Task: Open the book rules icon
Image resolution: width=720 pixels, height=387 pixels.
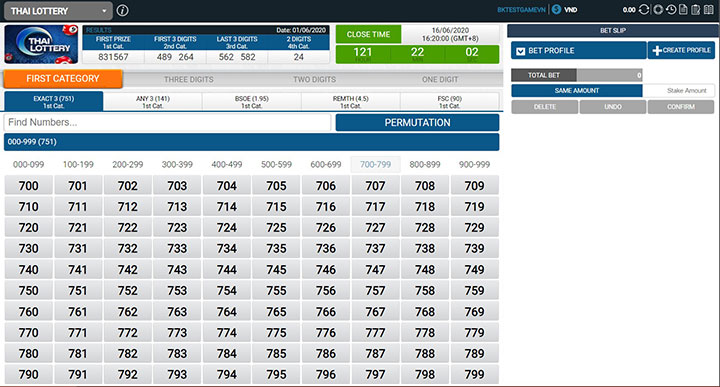Action: pos(709,10)
